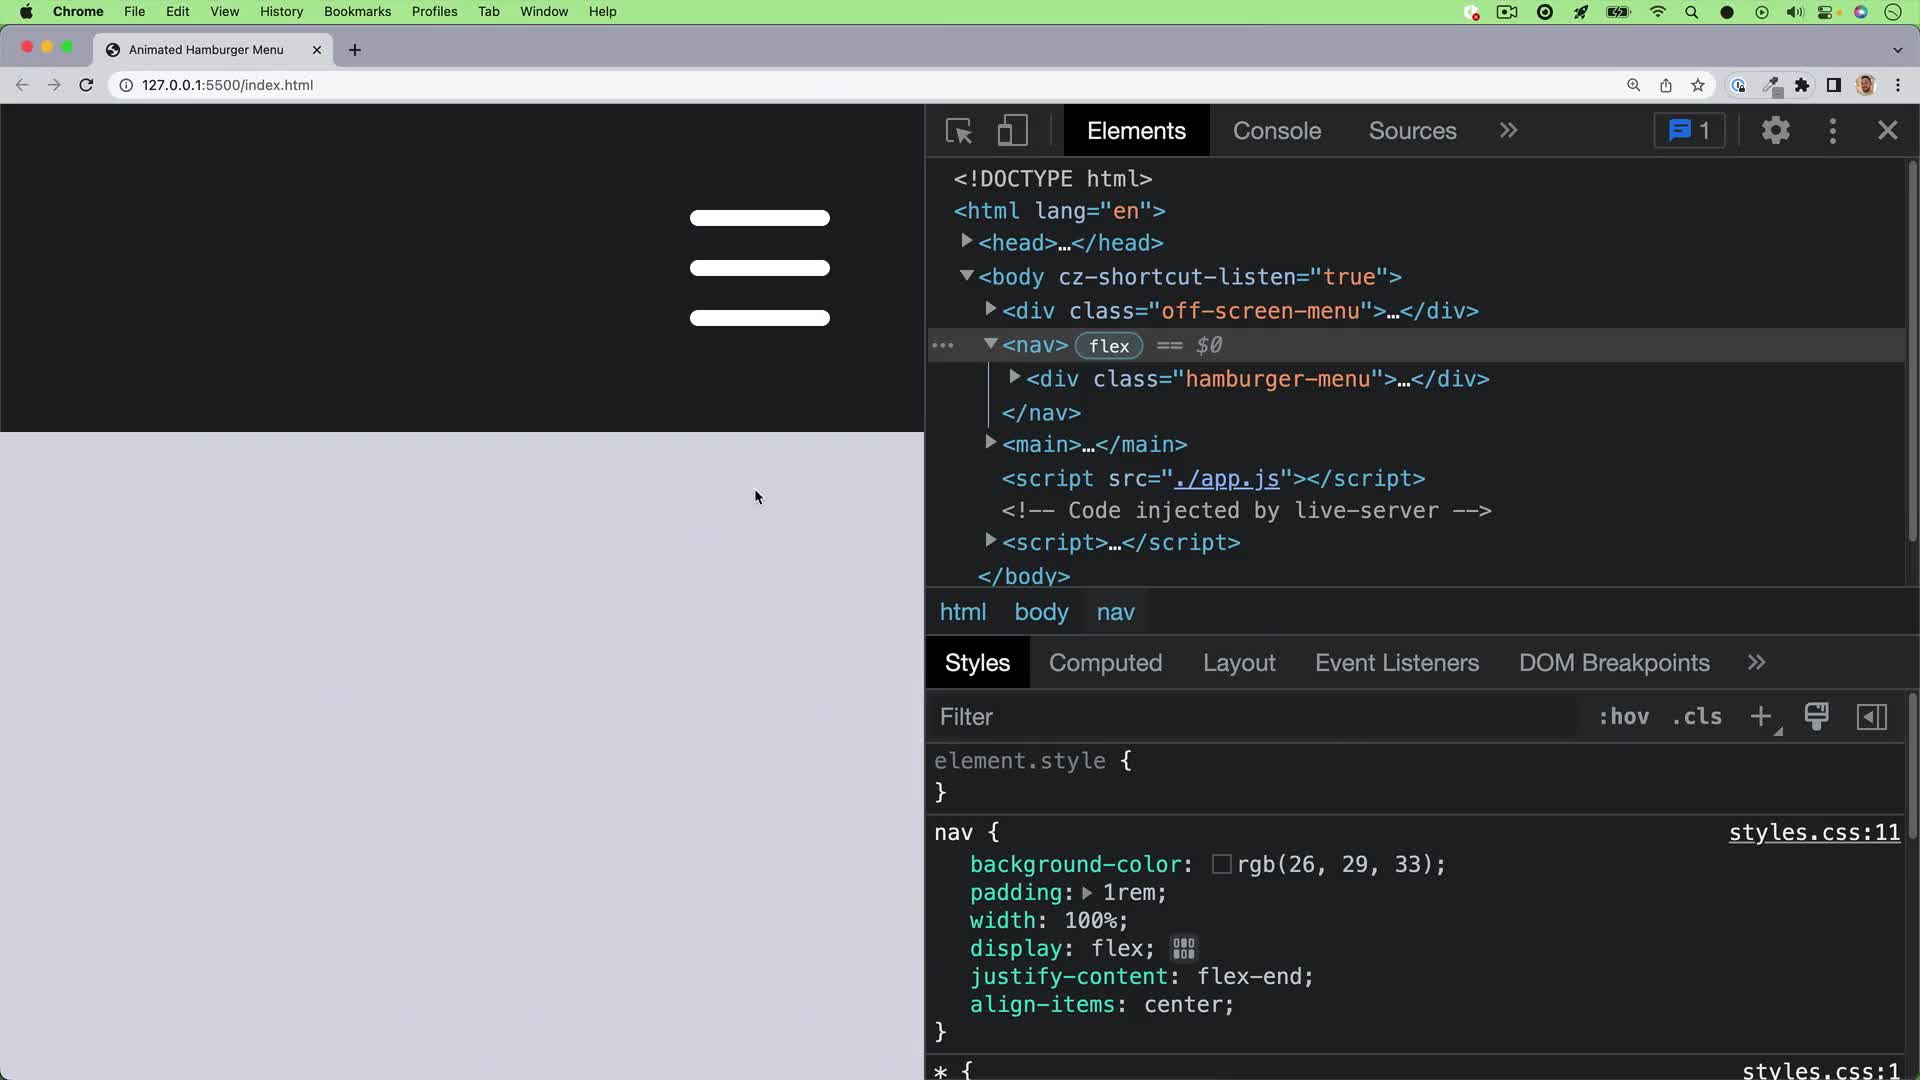Toggle the device emulation toolbar
The image size is (1920, 1080).
1012,130
